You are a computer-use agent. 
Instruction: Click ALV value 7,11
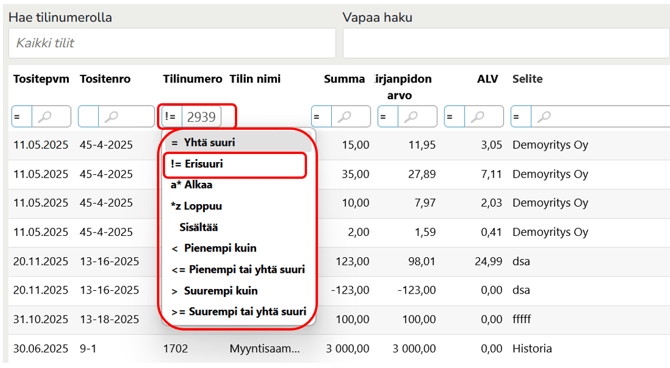(491, 174)
